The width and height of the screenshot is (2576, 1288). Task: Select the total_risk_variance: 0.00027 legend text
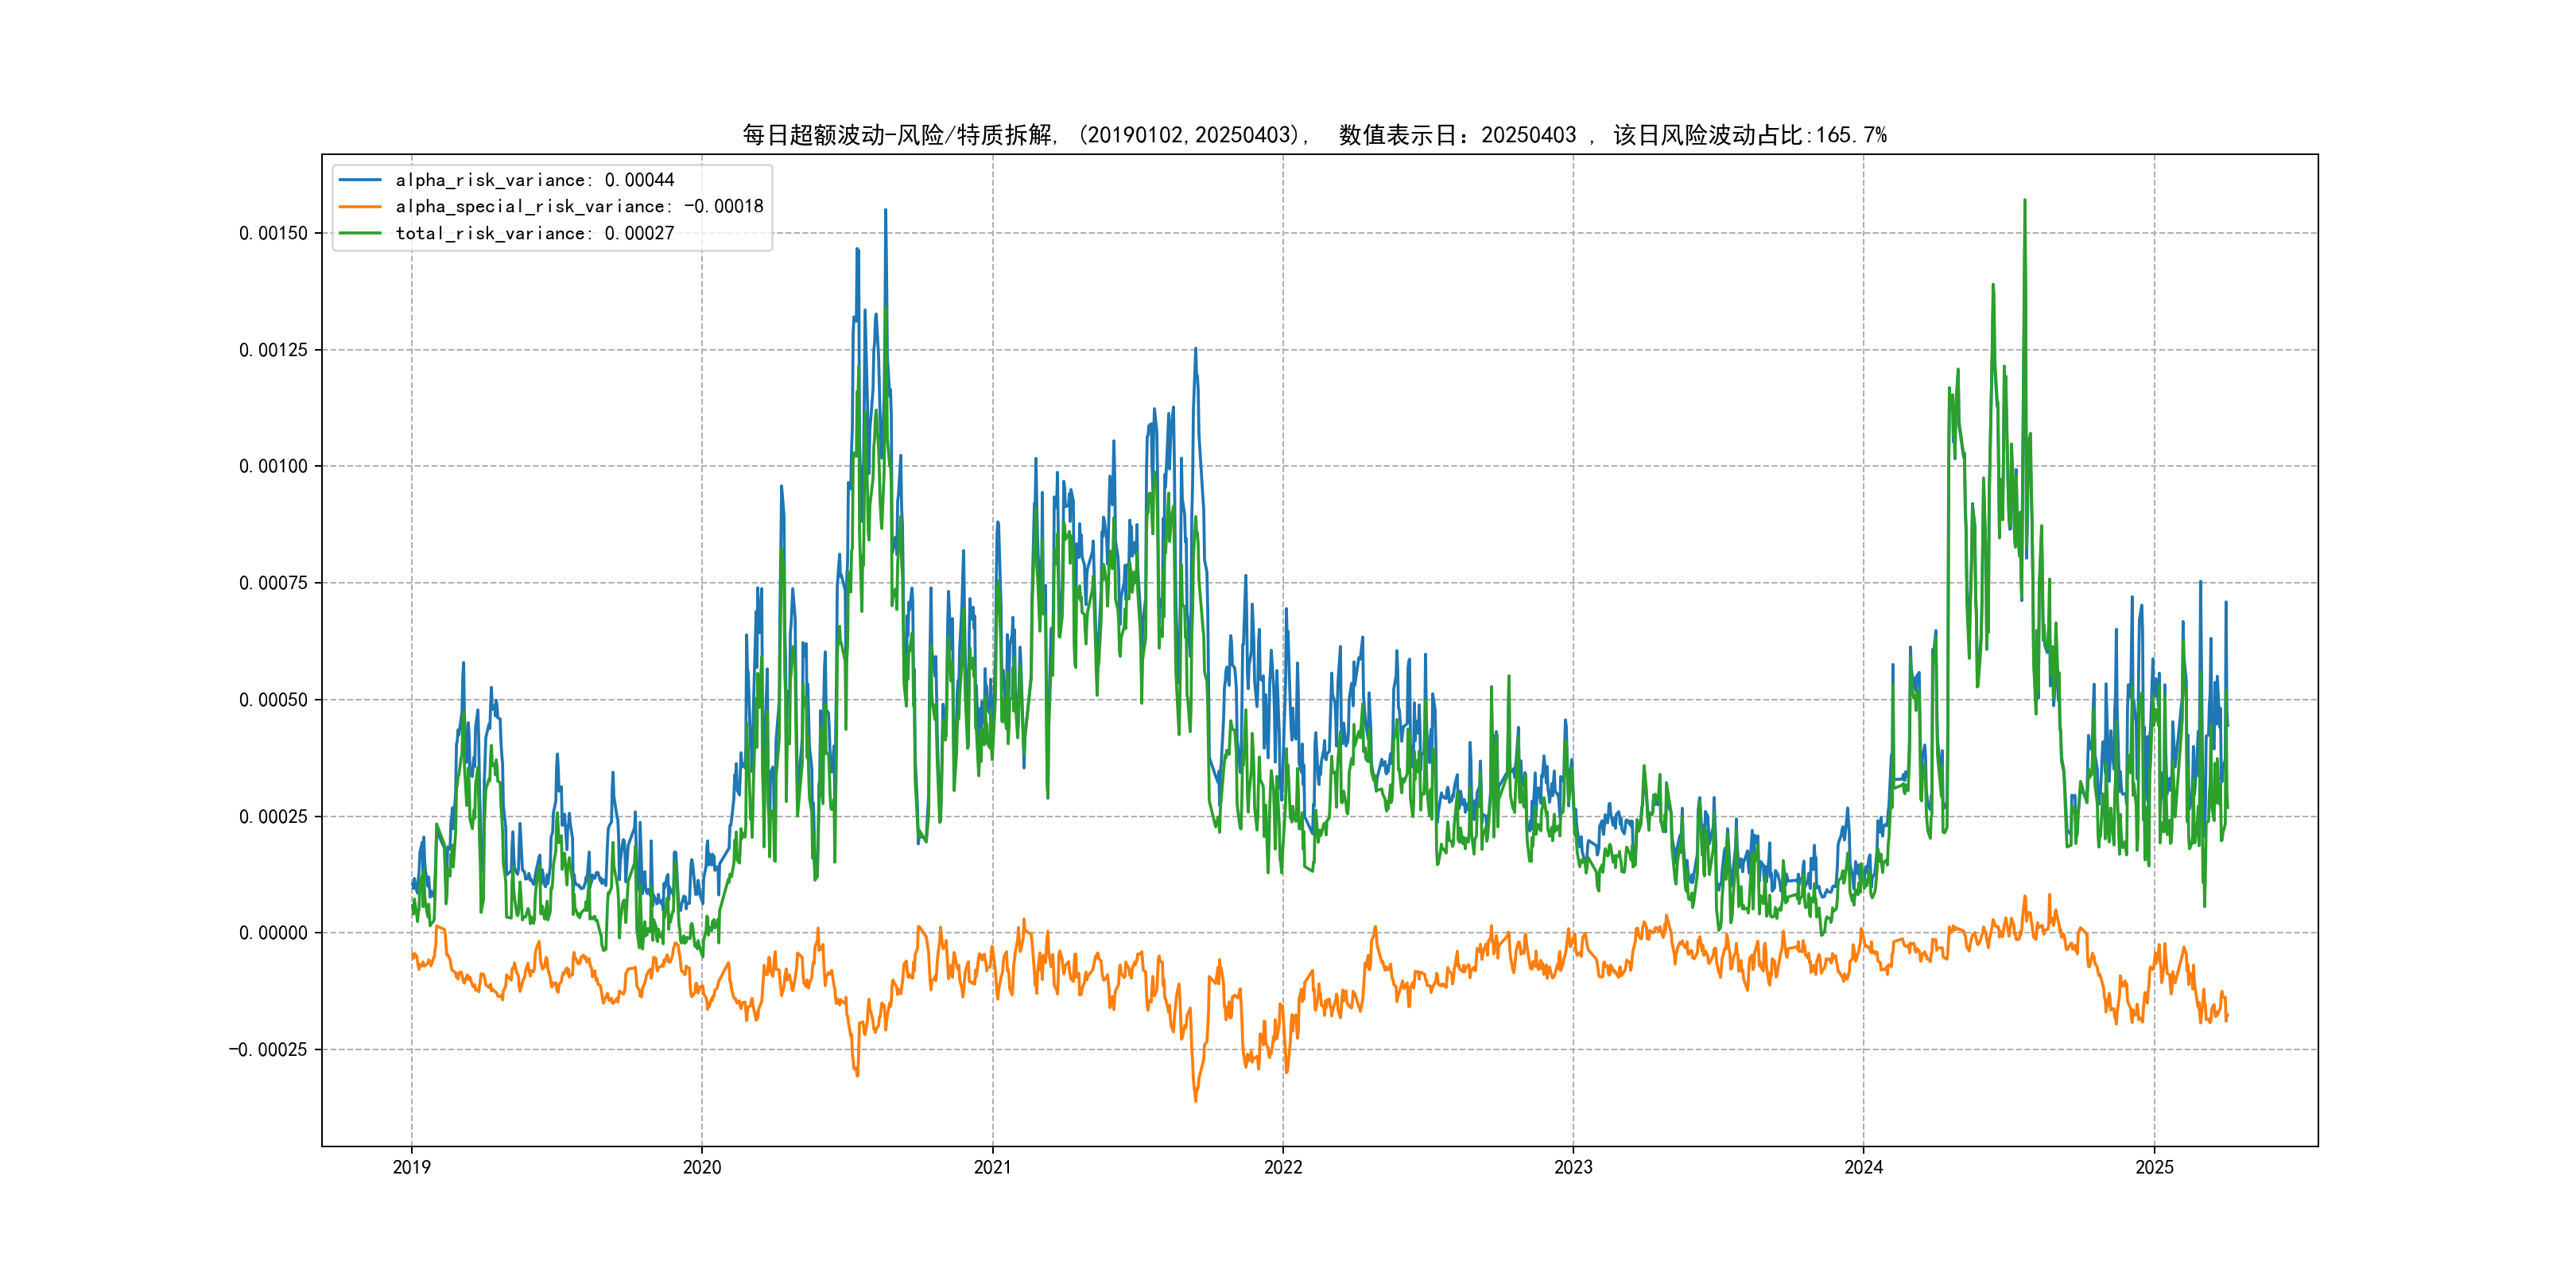coord(535,233)
